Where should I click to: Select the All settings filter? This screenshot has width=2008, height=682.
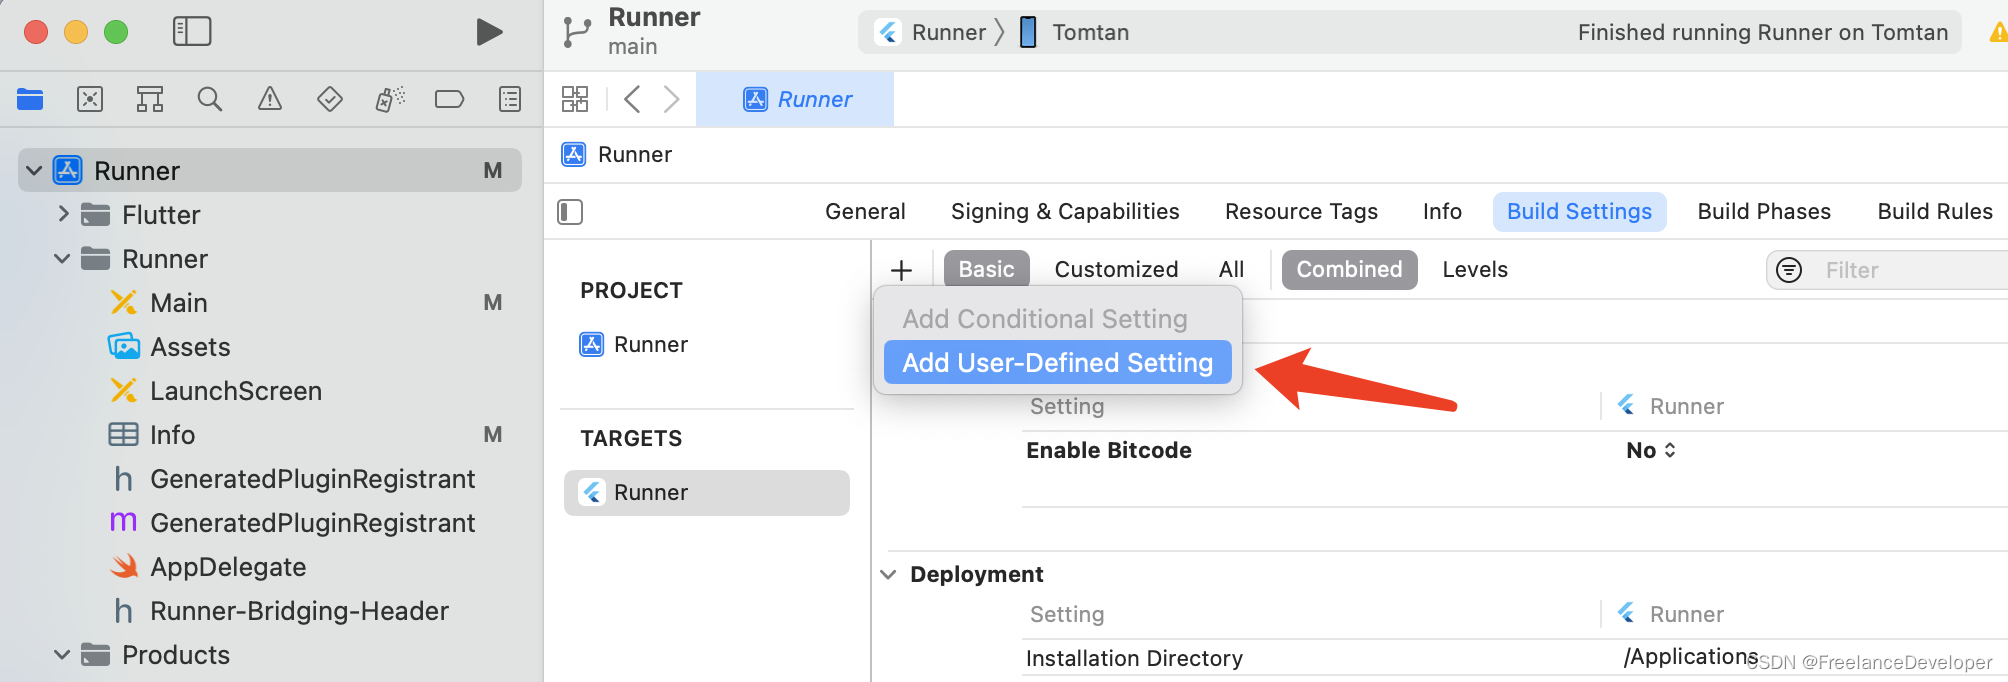(x=1231, y=270)
